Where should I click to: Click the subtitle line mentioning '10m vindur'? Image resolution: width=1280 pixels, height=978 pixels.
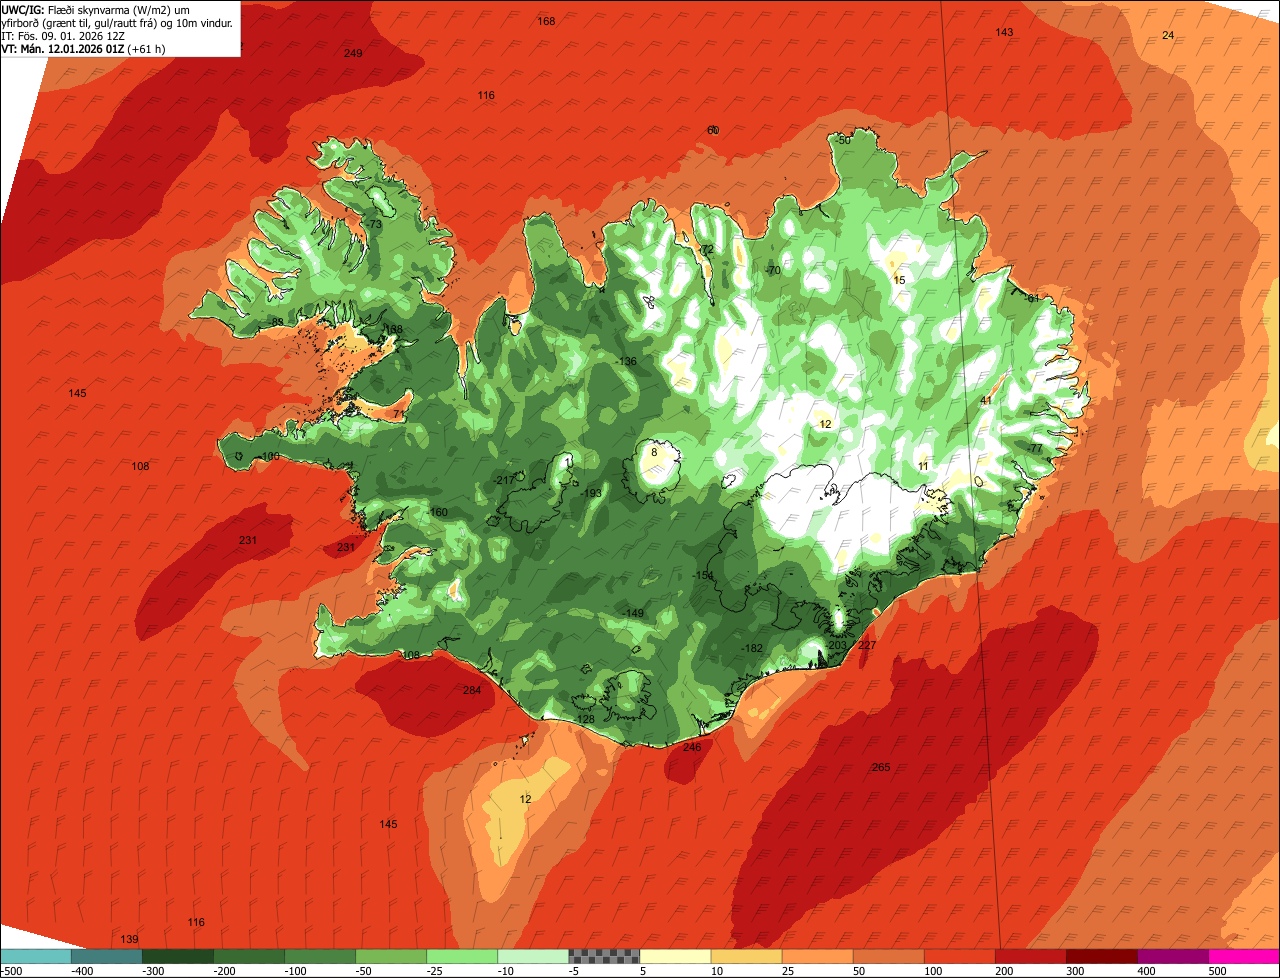click(x=117, y=22)
